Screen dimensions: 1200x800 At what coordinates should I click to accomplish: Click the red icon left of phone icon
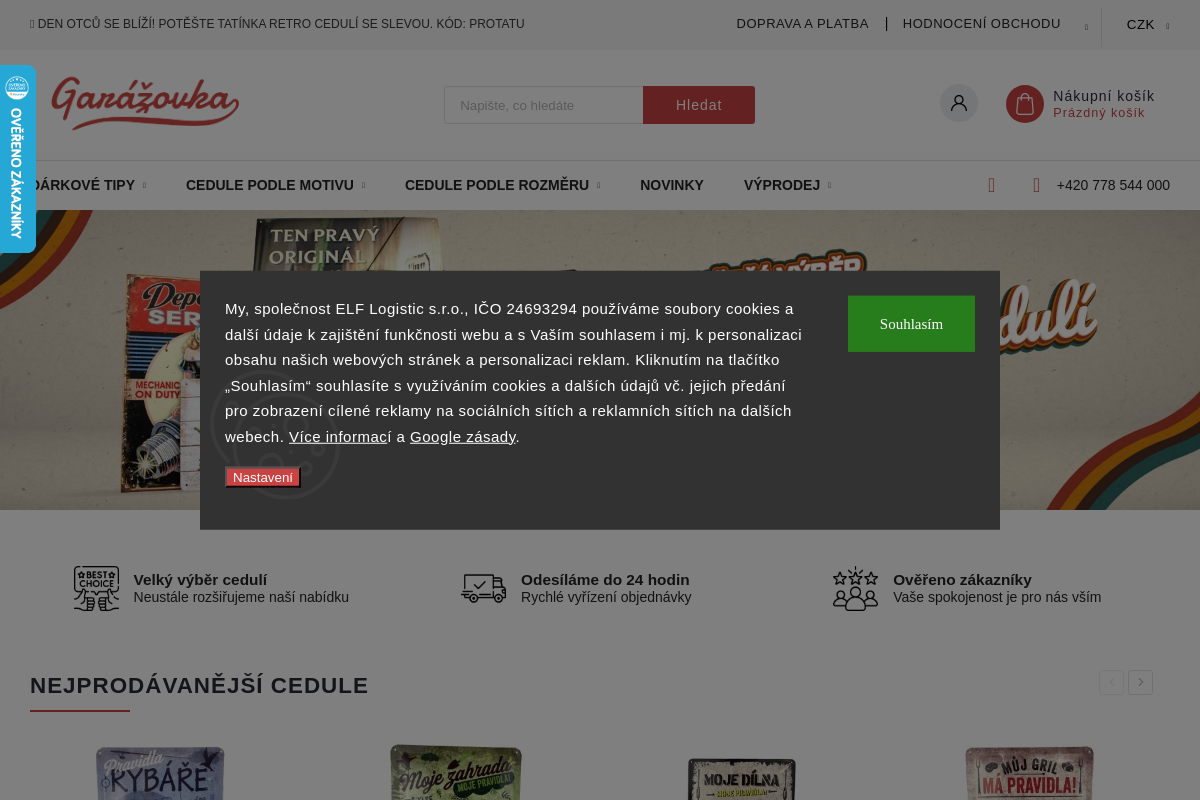tap(991, 185)
